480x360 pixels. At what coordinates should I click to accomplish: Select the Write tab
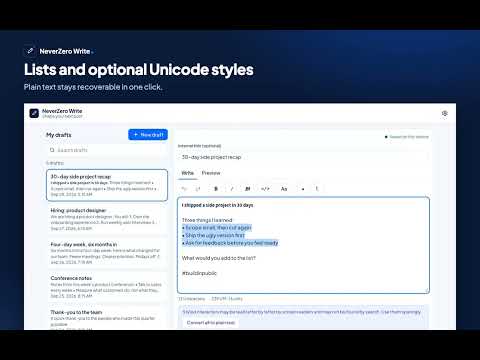point(188,173)
